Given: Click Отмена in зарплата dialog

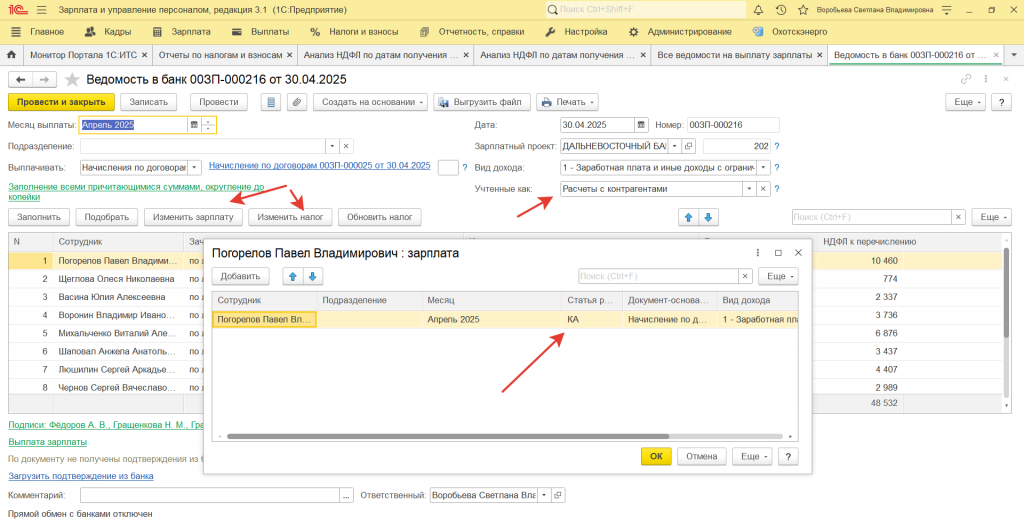Looking at the screenshot, I should coord(701,456).
